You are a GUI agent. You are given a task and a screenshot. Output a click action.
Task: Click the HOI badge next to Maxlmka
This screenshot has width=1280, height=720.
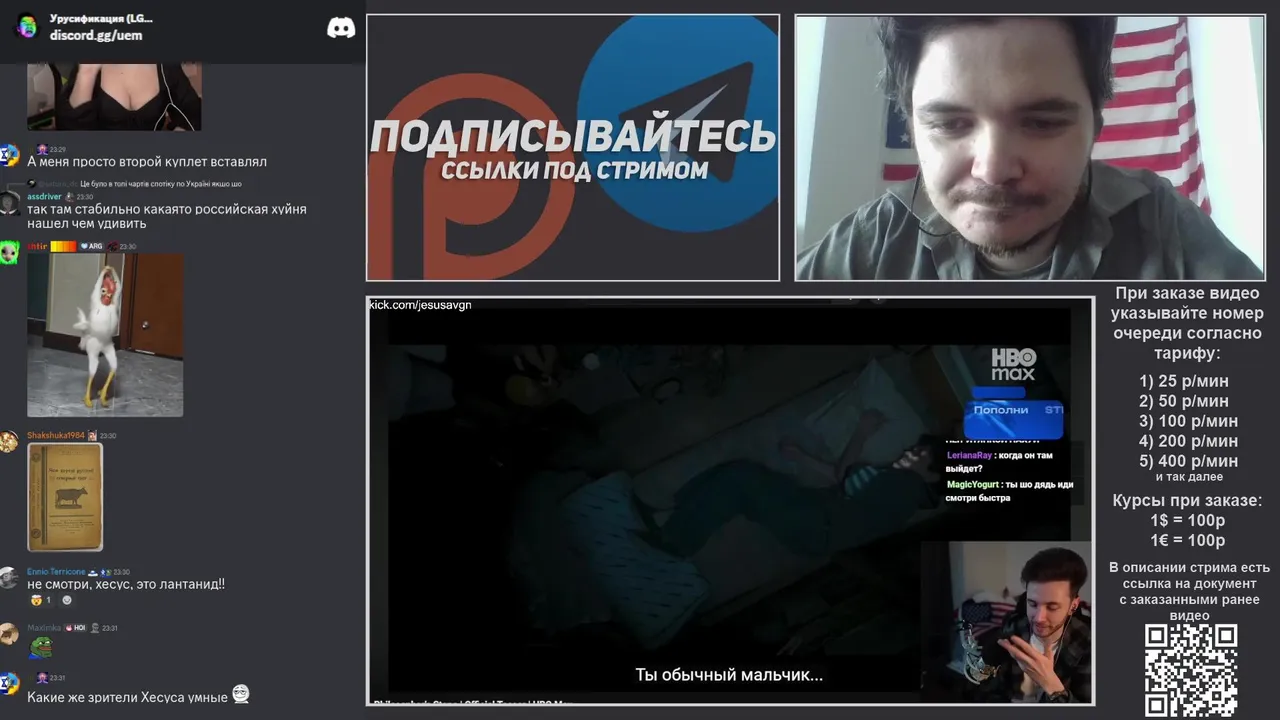click(76, 628)
